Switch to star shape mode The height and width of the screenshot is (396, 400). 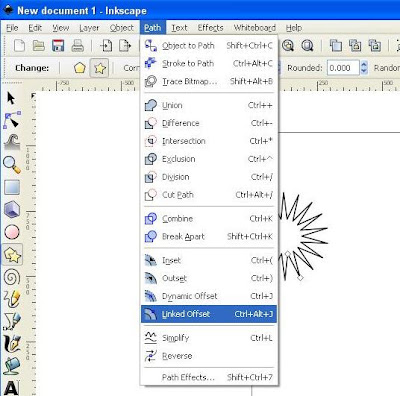(99, 68)
